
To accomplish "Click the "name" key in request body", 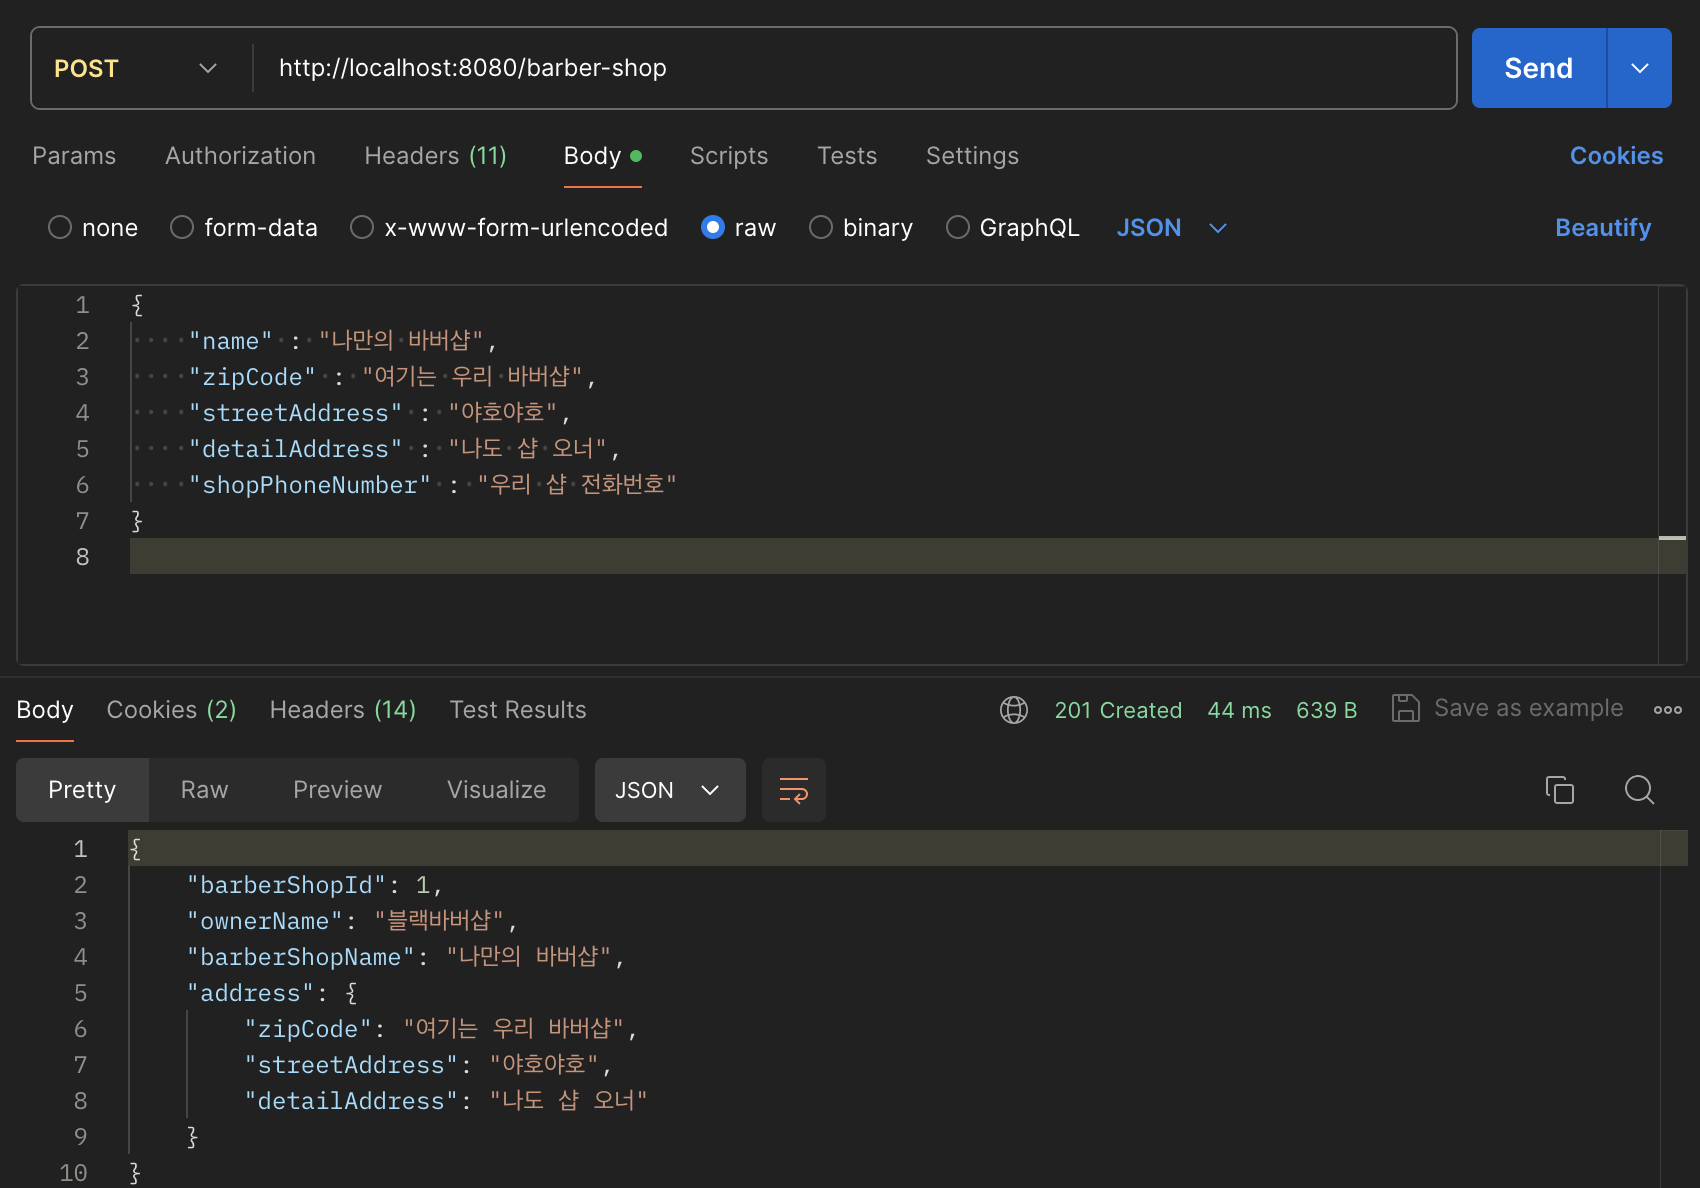I will (x=231, y=341).
